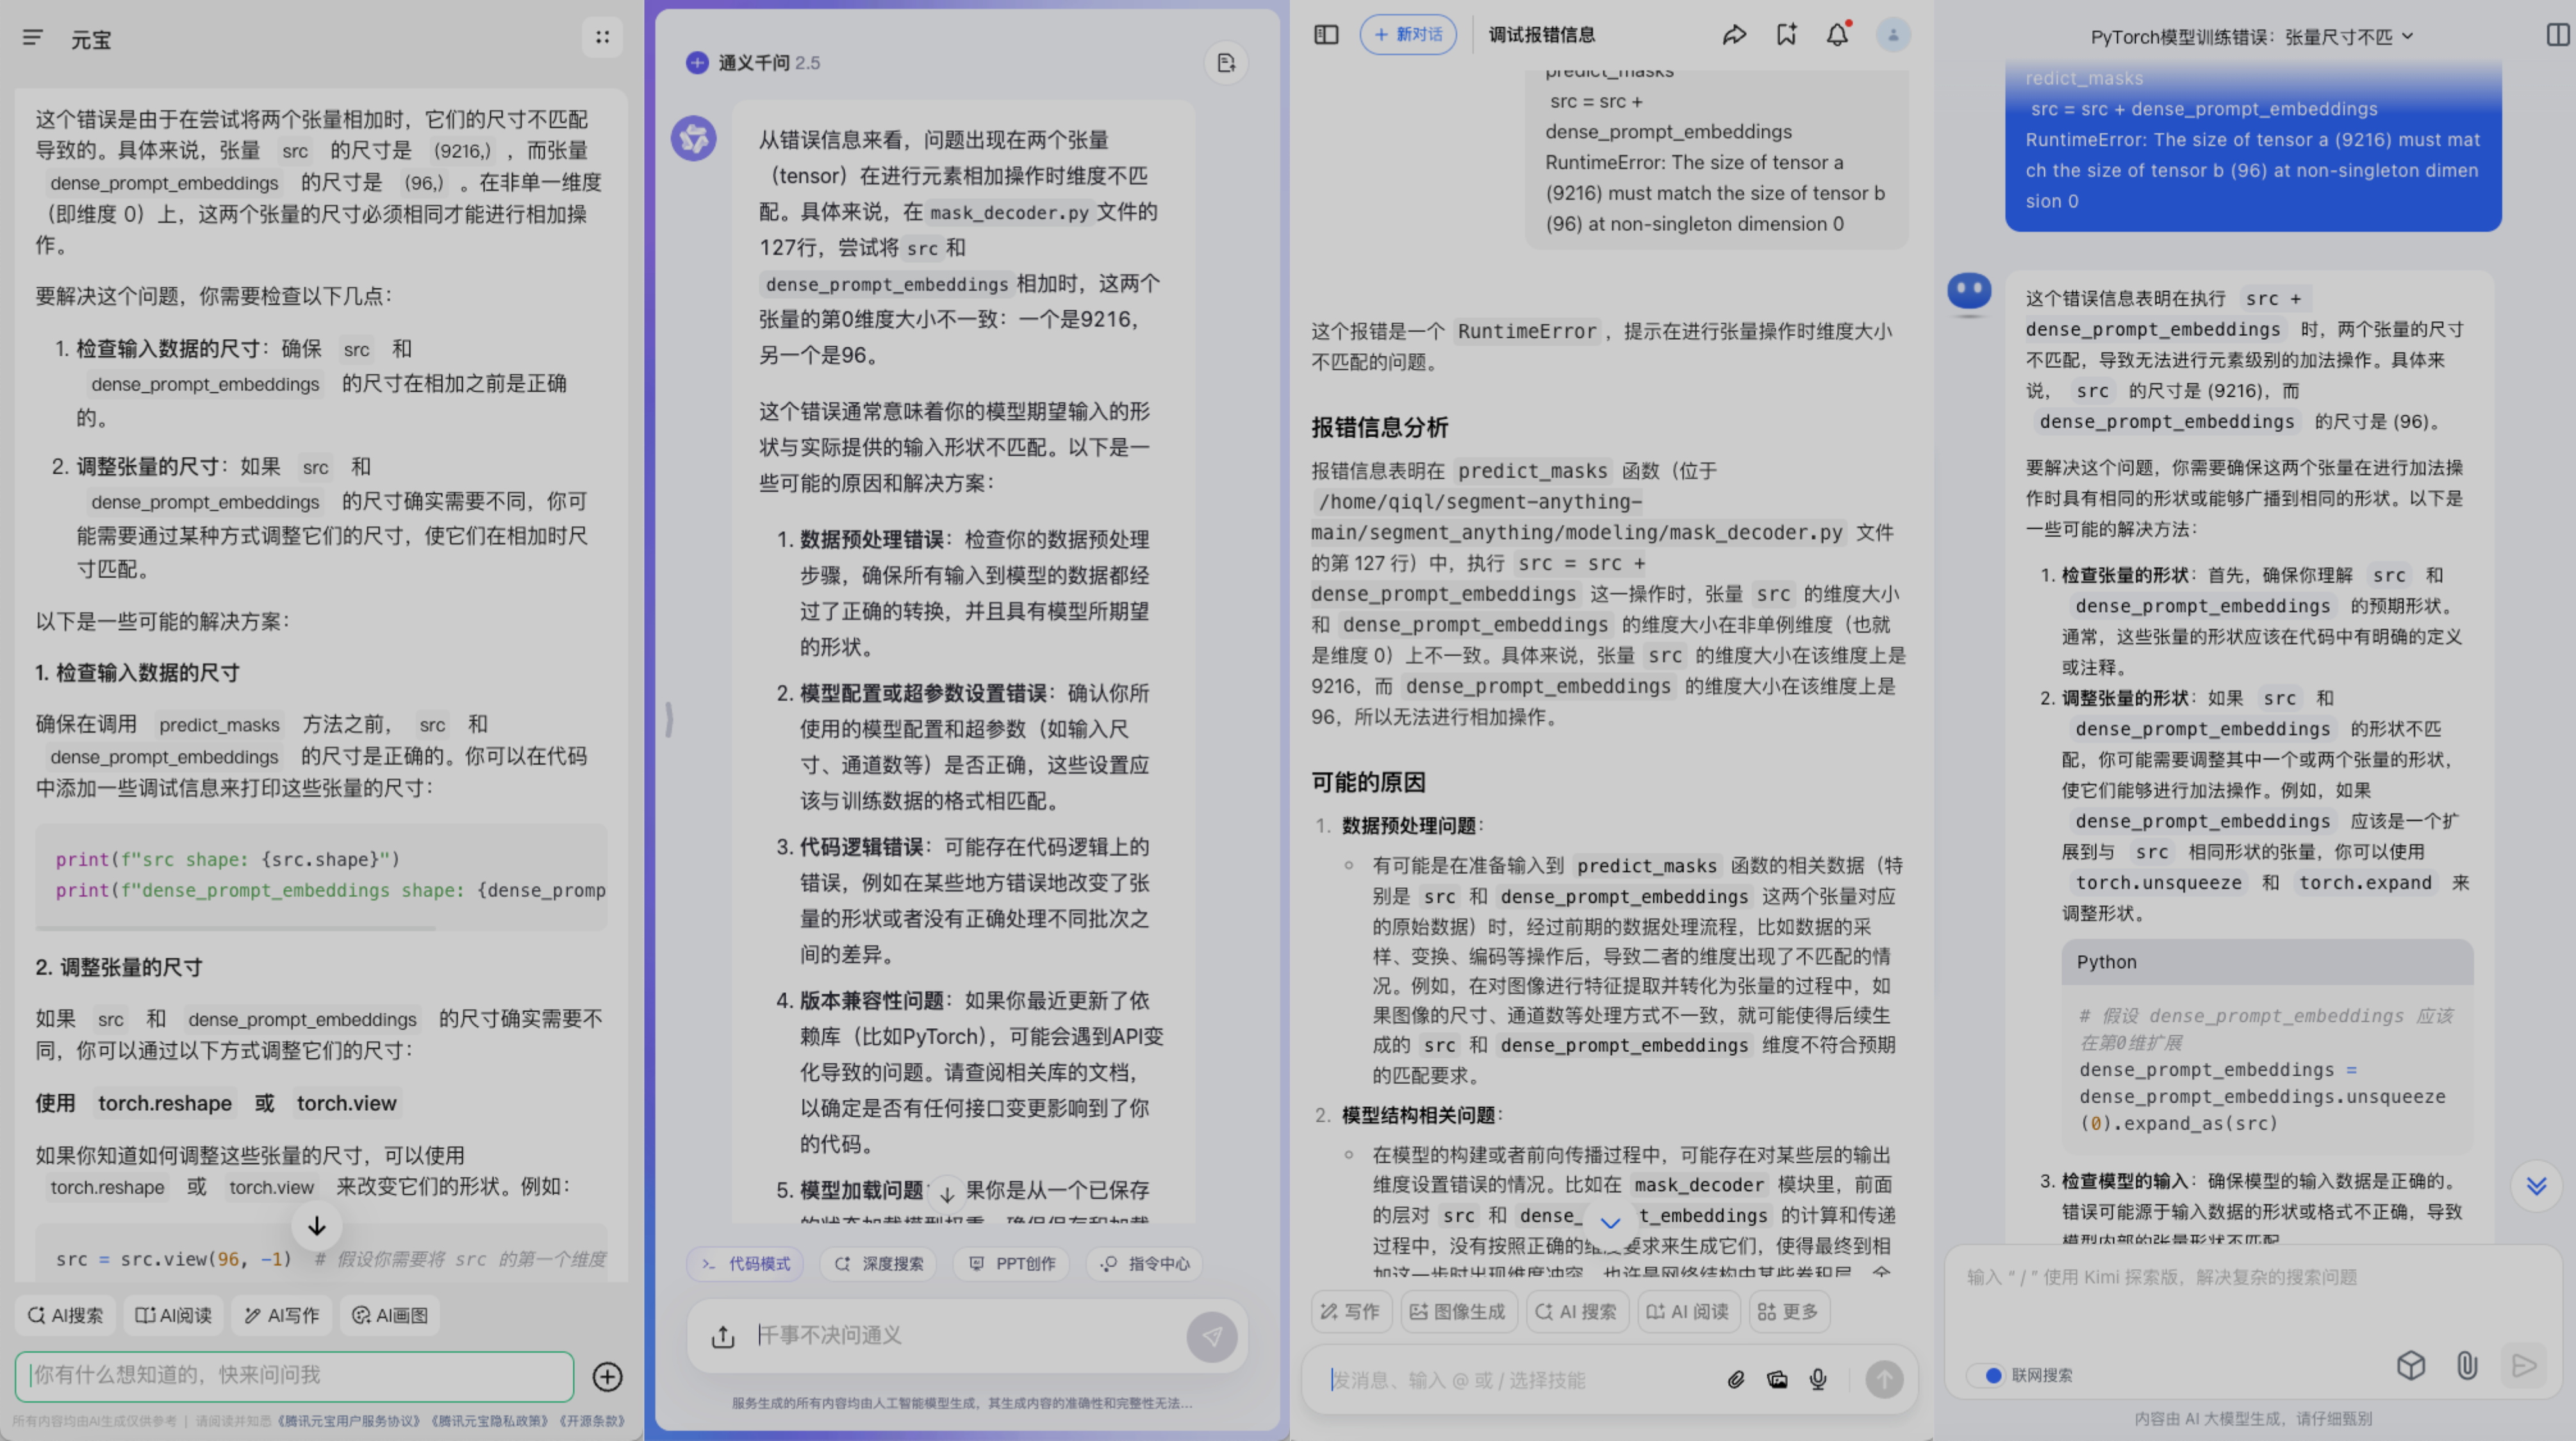This screenshot has width=2576, height=1441.
Task: Click the blue chevron down above 写作 chips
Action: click(x=1610, y=1222)
